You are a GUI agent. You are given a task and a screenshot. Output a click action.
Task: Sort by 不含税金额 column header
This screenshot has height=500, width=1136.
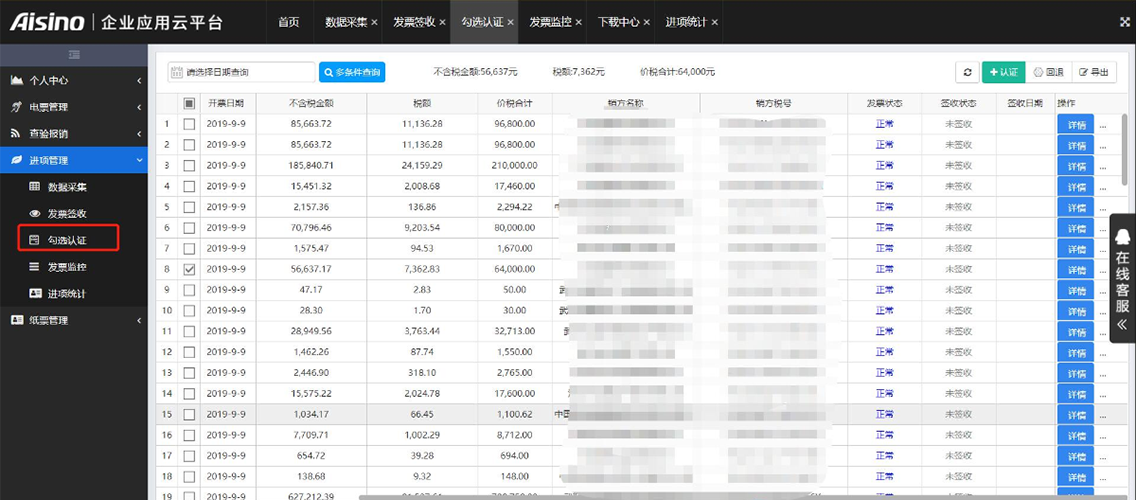point(311,104)
